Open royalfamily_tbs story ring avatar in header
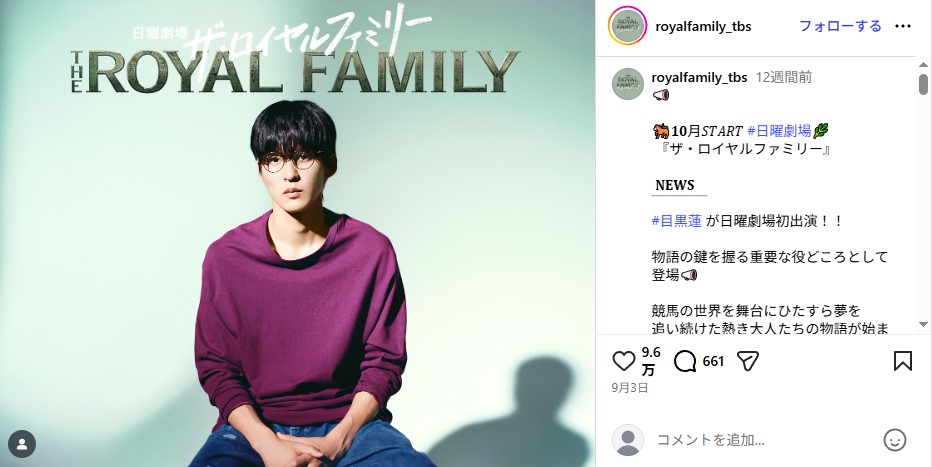Image resolution: width=932 pixels, height=467 pixels. click(627, 26)
